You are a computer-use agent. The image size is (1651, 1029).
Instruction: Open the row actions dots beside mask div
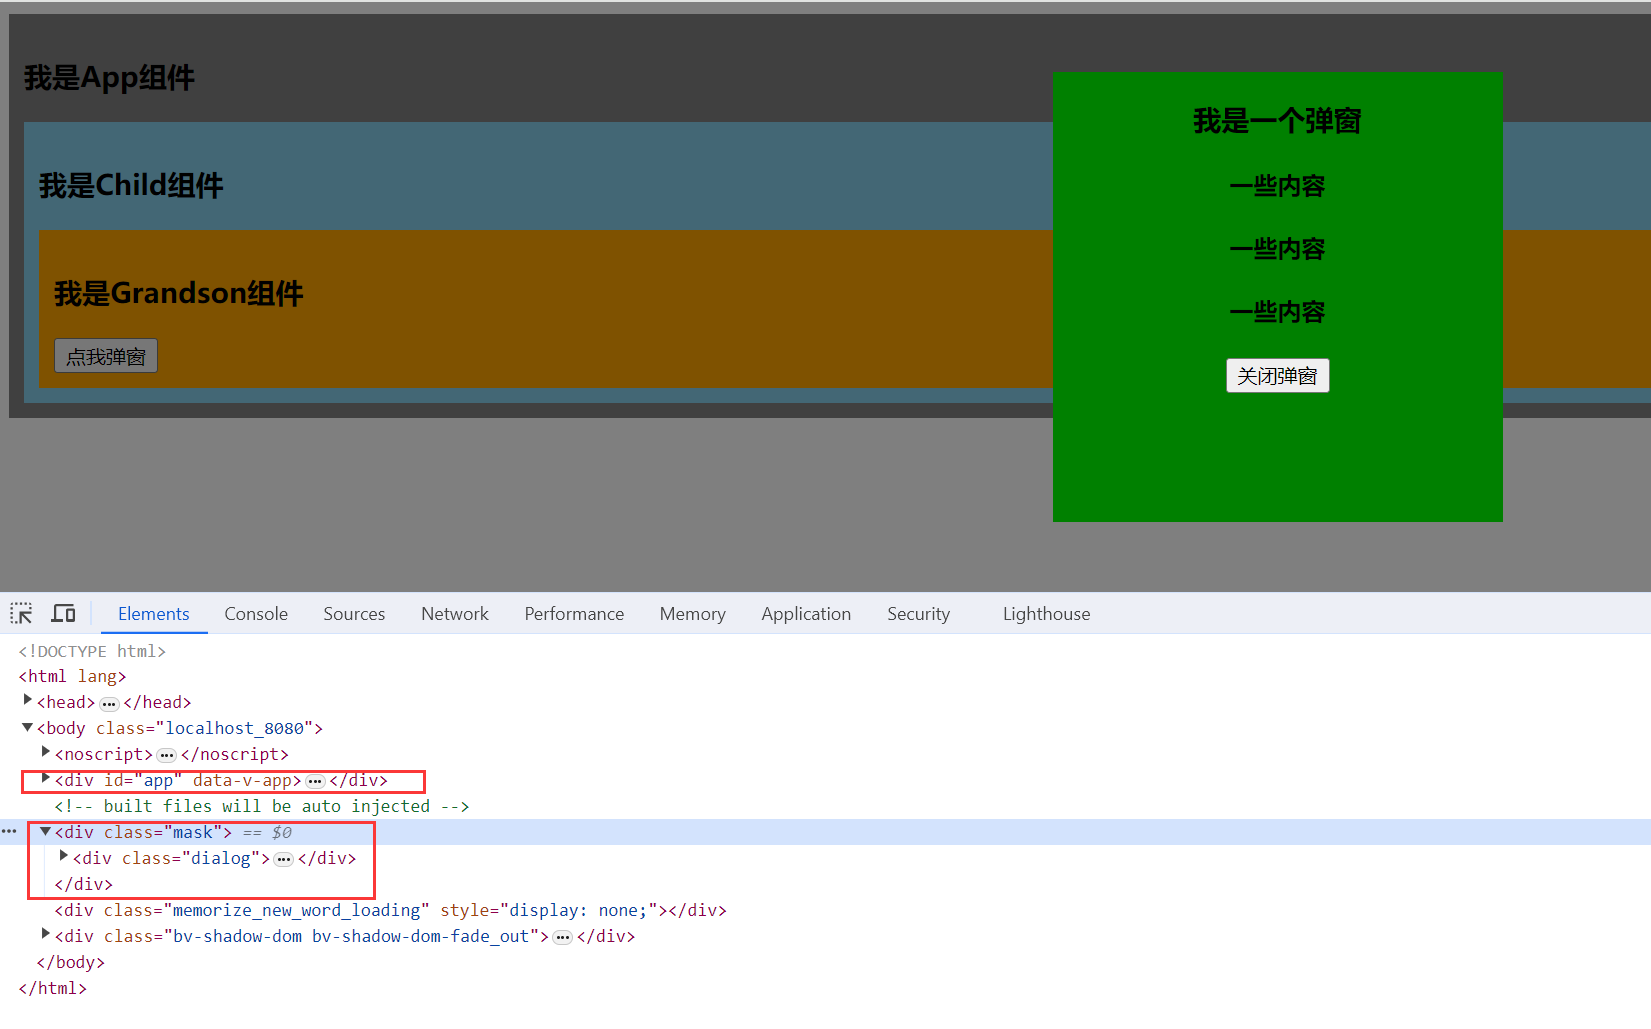(x=9, y=832)
